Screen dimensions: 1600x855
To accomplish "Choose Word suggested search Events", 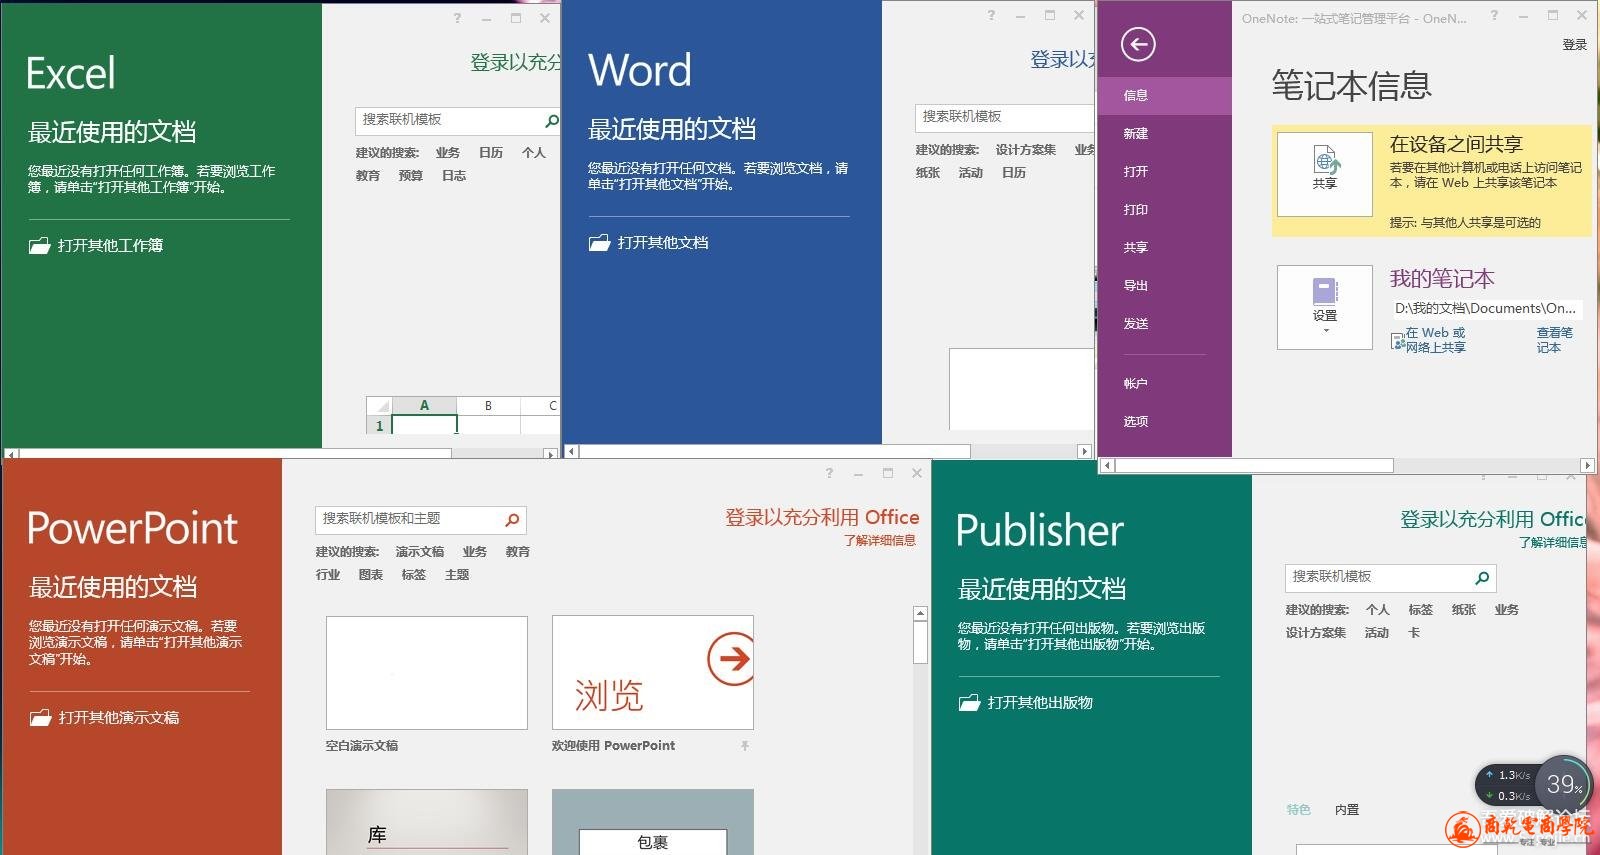I will [x=971, y=173].
